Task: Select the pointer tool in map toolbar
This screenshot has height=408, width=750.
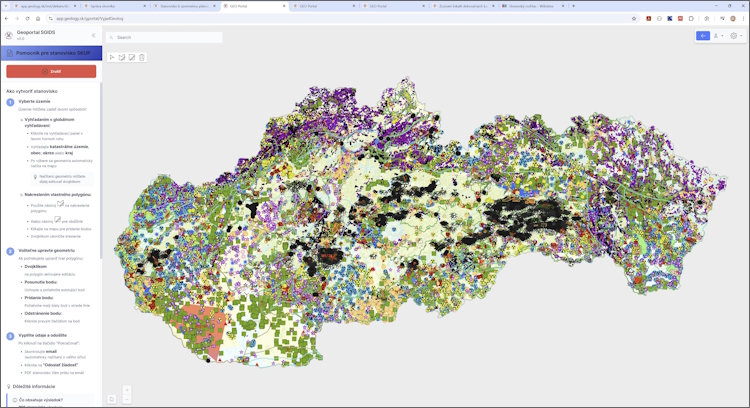Action: click(x=112, y=57)
